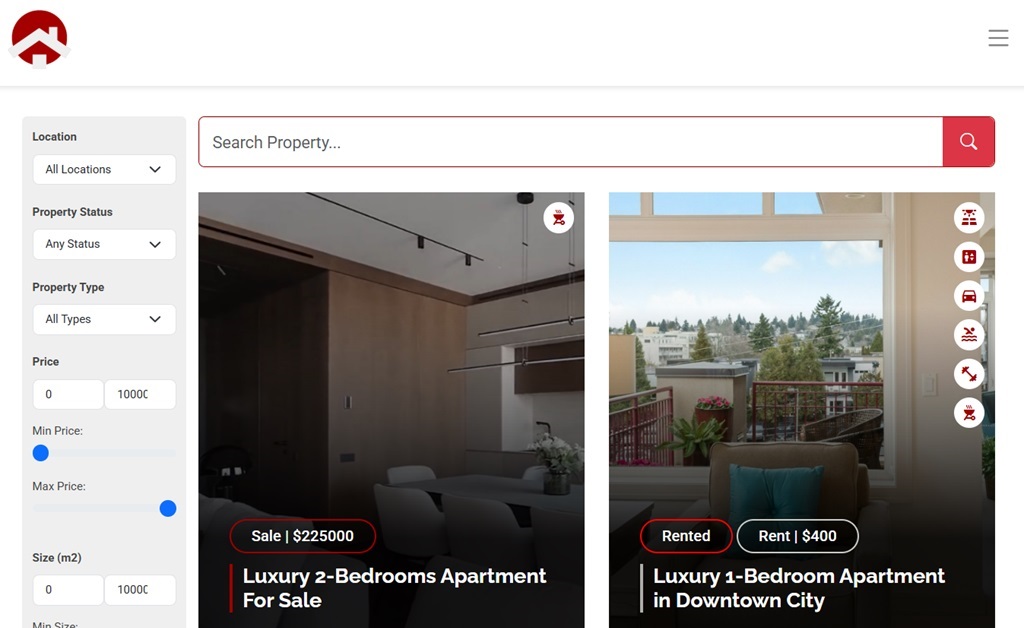The height and width of the screenshot is (628, 1024).
Task: Open Luxury 1-Bedroom Apartment in Downtown City
Action: (x=799, y=588)
